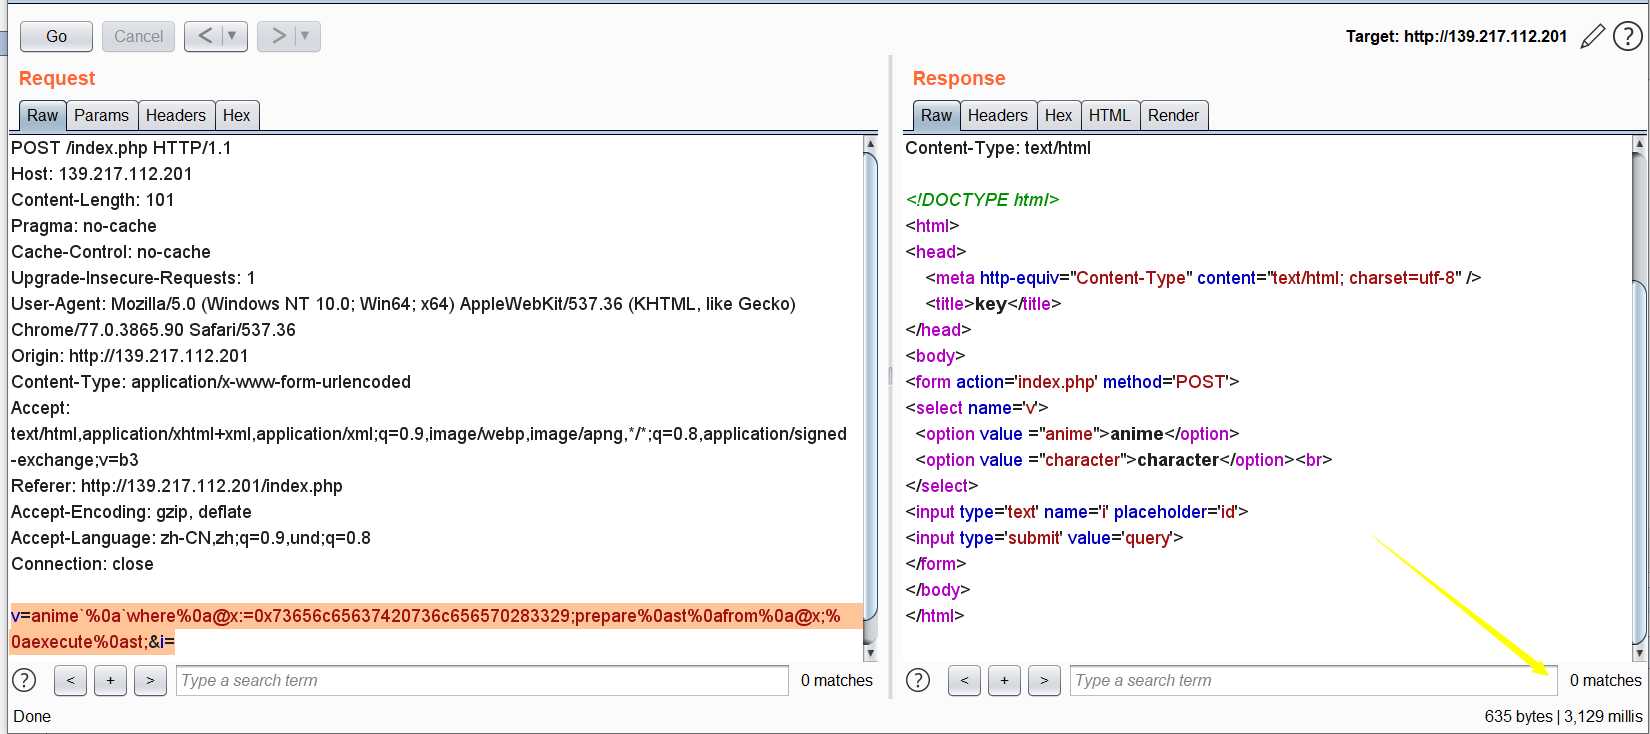This screenshot has width=1650, height=734.
Task: Click the submit input 'query' line
Action: tap(1044, 538)
